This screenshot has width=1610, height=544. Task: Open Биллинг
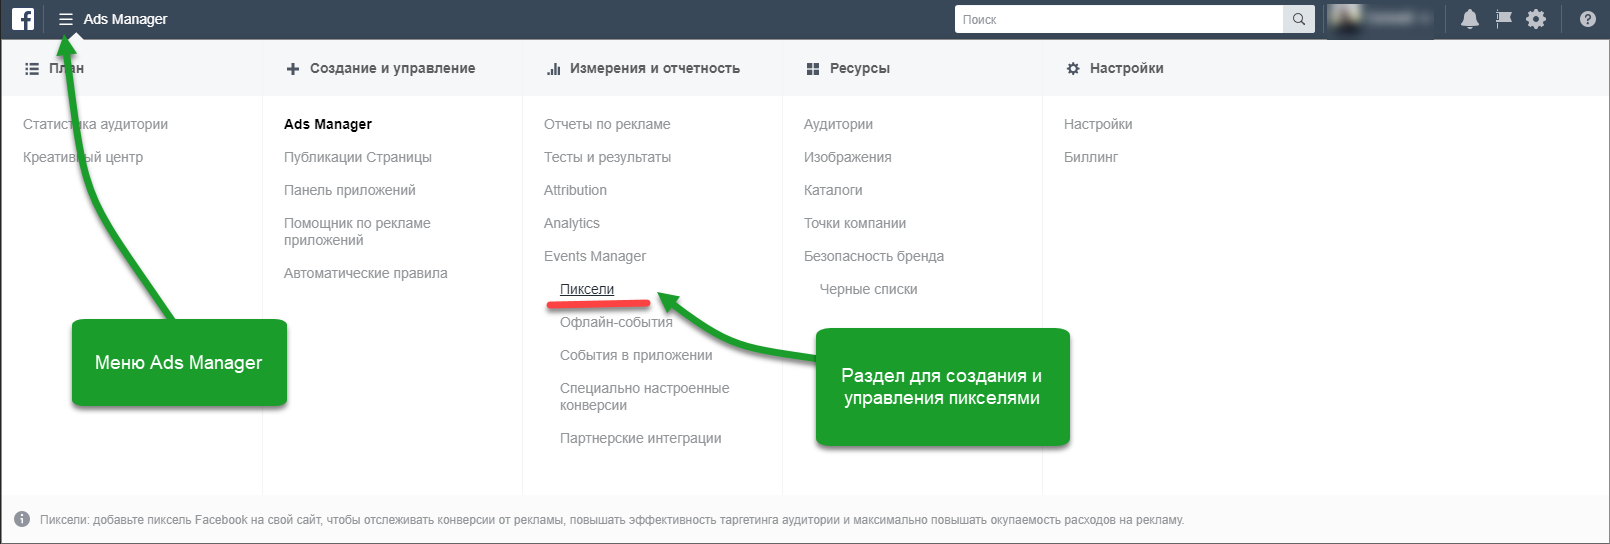[x=1091, y=157]
